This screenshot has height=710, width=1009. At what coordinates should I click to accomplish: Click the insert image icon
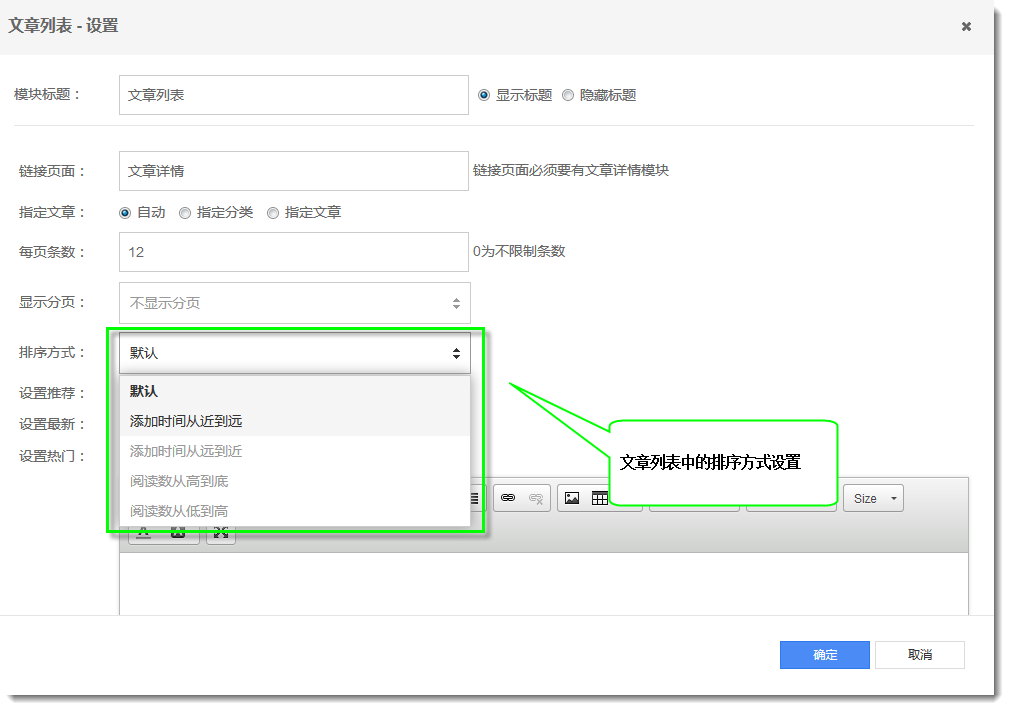tap(572, 498)
